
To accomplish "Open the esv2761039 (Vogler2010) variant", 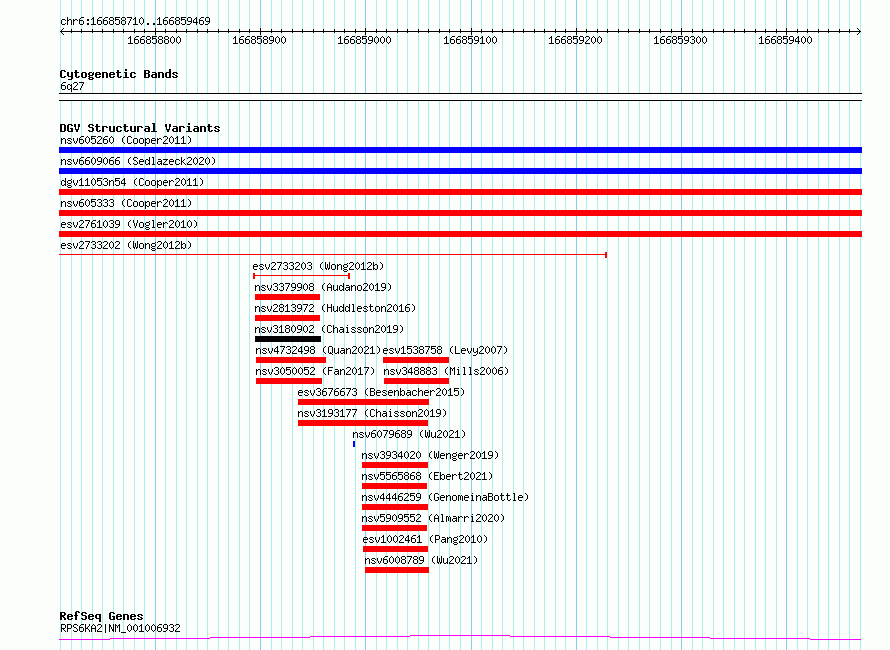I will pyautogui.click(x=129, y=224).
